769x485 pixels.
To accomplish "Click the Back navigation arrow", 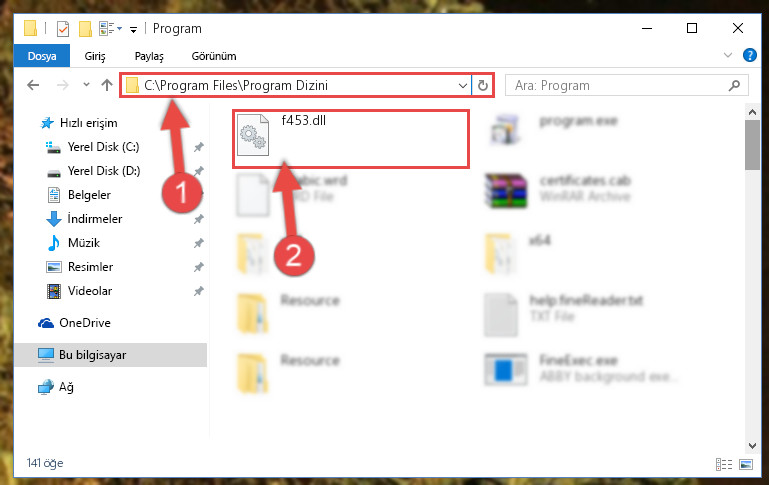I will [x=33, y=85].
